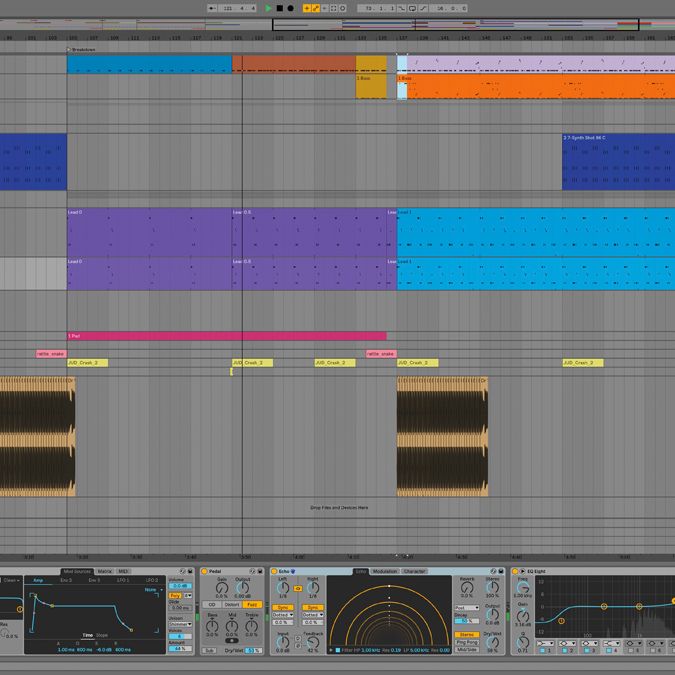
Task: Open the Matrix tab in Wavetable
Action: coord(105,571)
